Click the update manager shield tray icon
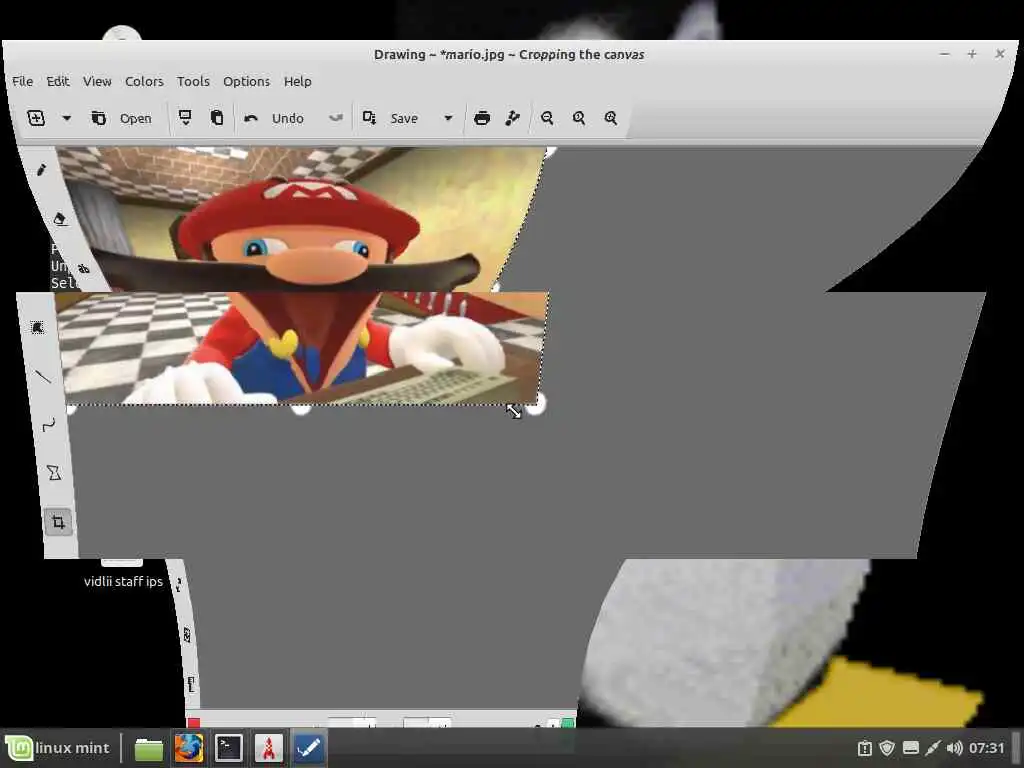This screenshot has width=1024, height=768. pos(886,748)
